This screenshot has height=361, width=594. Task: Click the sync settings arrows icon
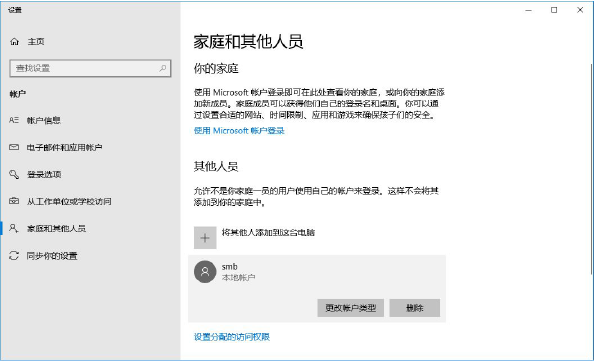pos(14,256)
